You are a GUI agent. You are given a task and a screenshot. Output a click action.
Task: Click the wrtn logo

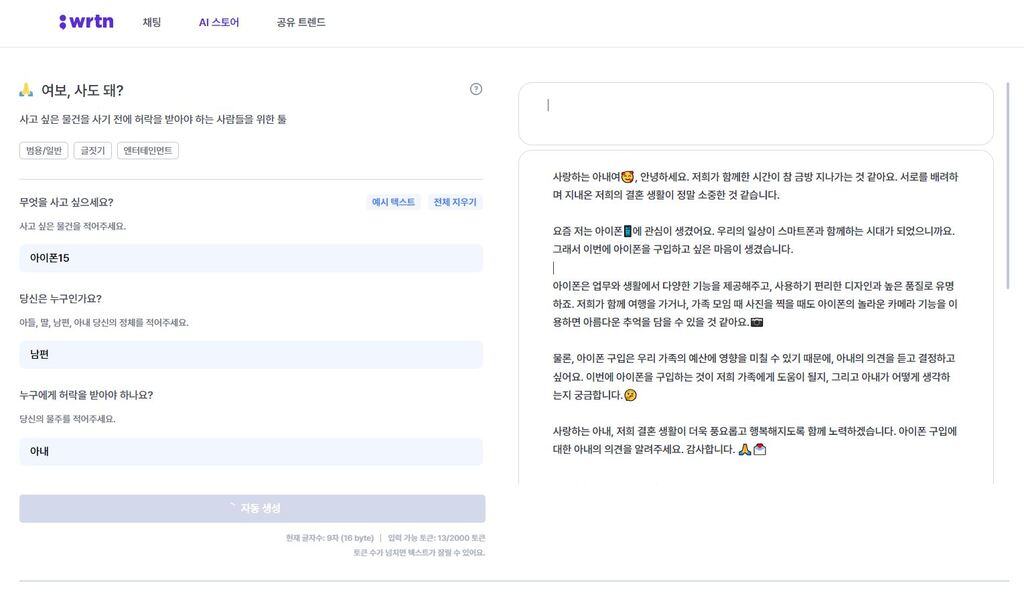[x=86, y=22]
